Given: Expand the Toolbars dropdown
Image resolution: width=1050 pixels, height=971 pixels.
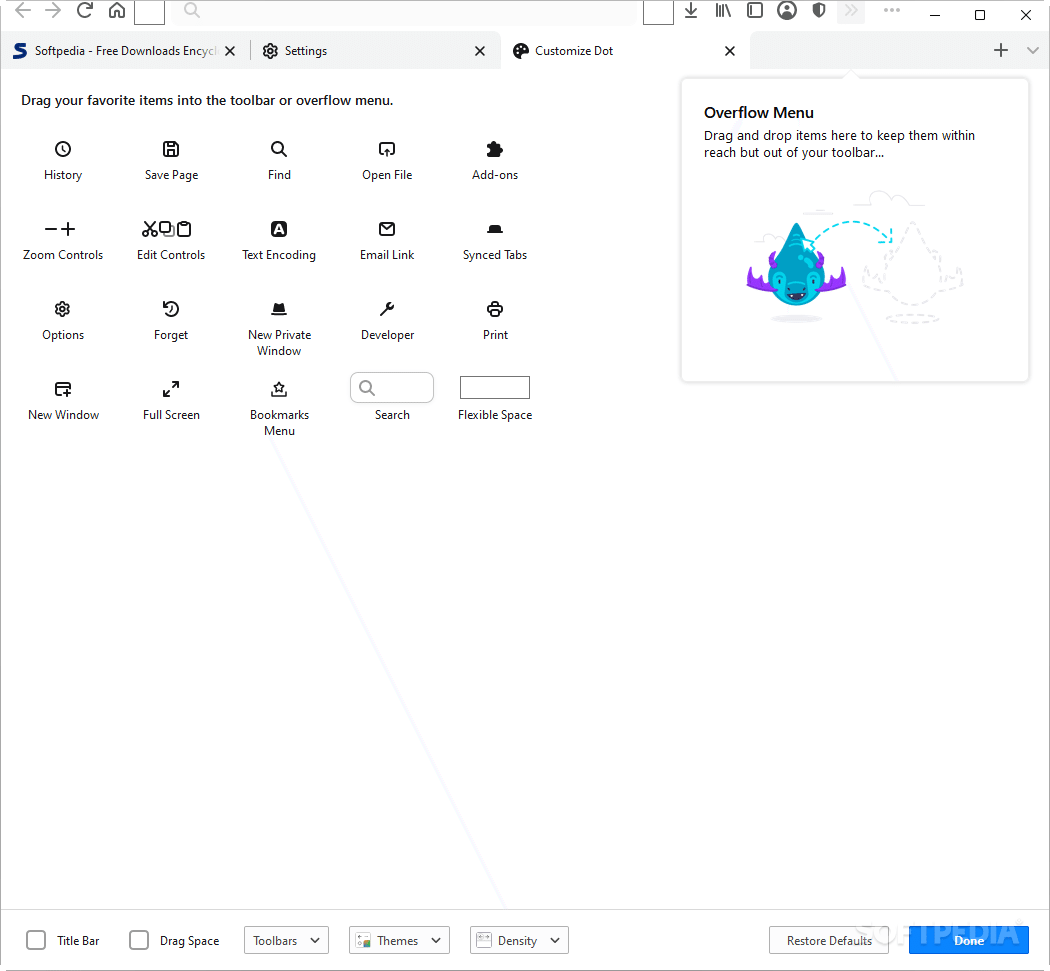Looking at the screenshot, I should [286, 940].
